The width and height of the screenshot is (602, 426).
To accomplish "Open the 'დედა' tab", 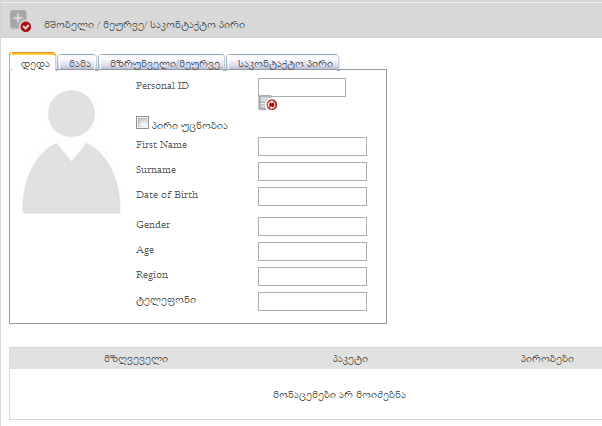I will [x=32, y=62].
